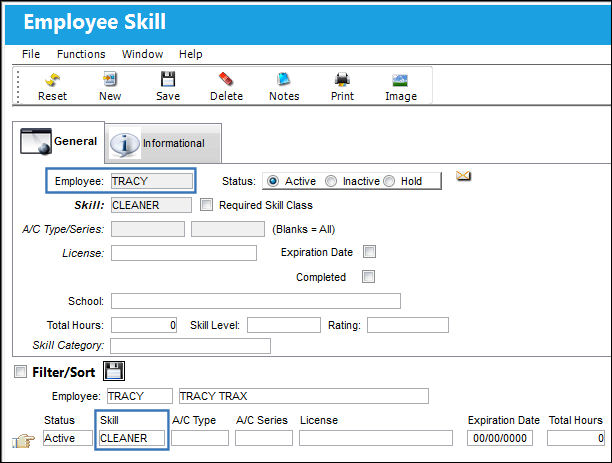Click the Filter Employee field showing TRACY
Image resolution: width=612 pixels, height=463 pixels.
[x=140, y=396]
